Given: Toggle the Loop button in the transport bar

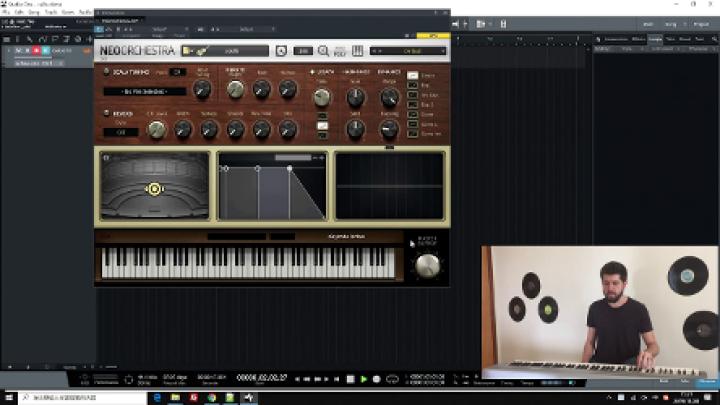Looking at the screenshot, I should (x=392, y=379).
